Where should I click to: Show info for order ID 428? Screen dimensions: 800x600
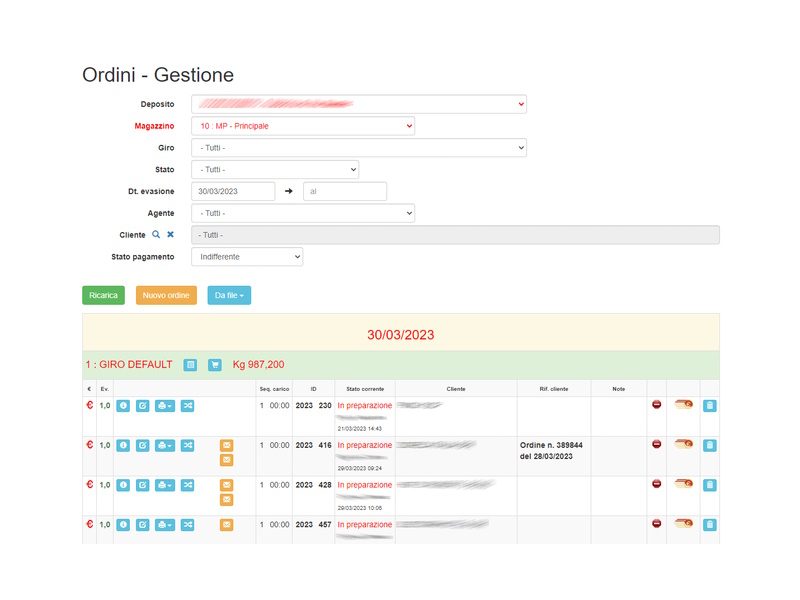click(x=123, y=485)
